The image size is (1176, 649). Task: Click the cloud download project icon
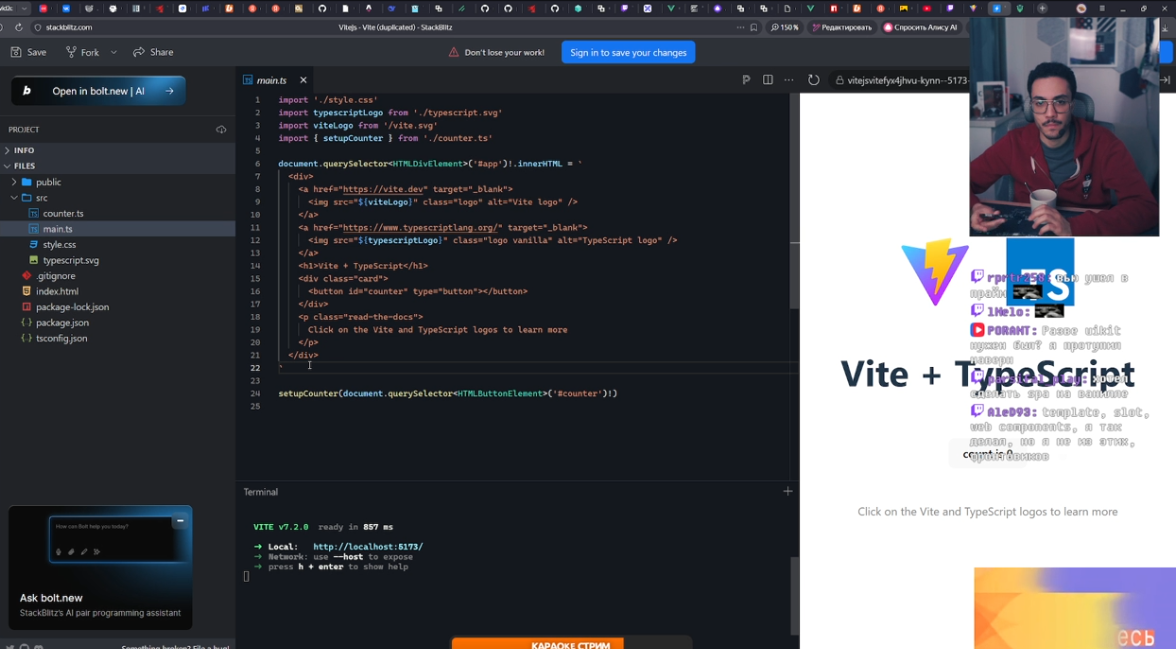coord(221,130)
